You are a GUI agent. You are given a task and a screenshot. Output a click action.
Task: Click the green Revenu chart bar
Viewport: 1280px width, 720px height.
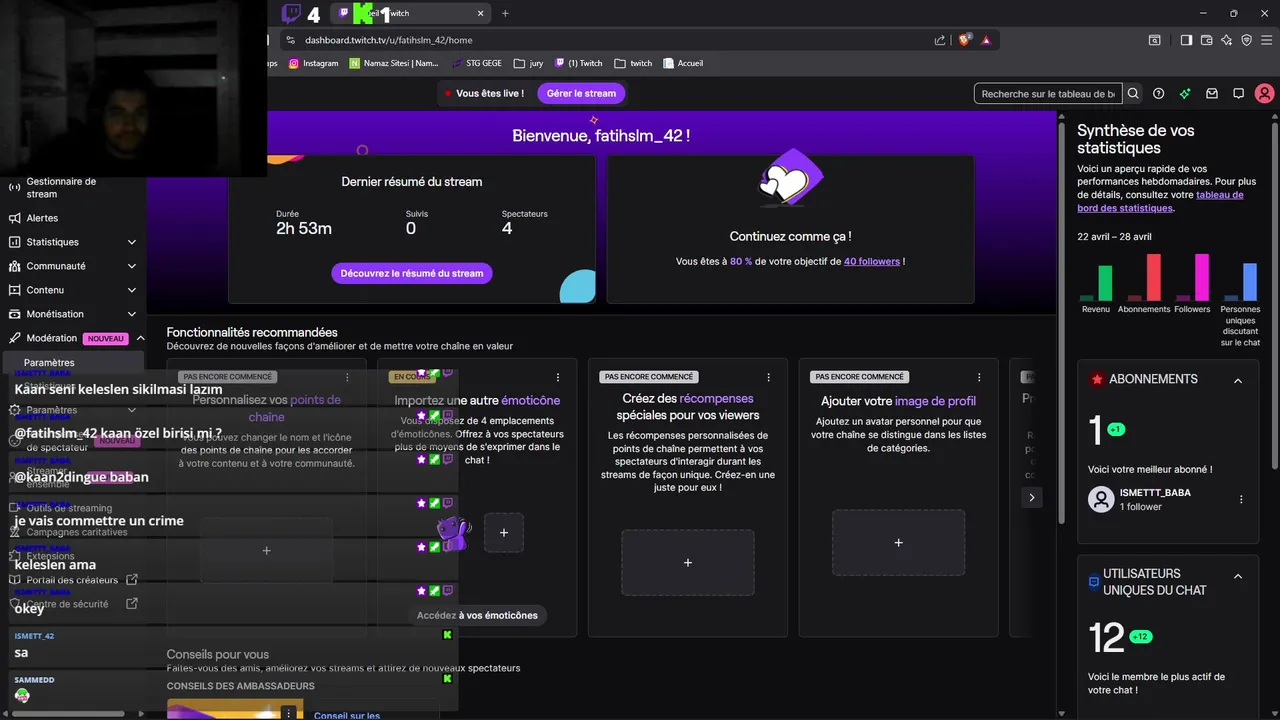click(x=1105, y=283)
